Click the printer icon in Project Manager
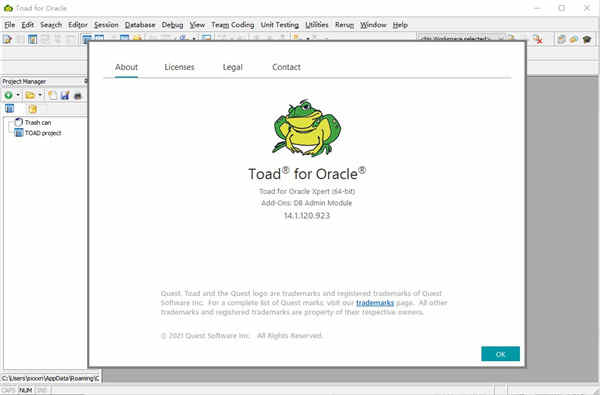Image resolution: width=600 pixels, height=395 pixels. coord(78,95)
